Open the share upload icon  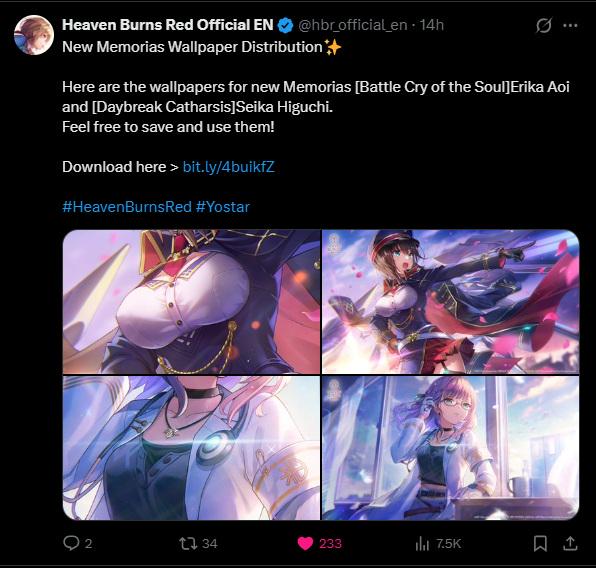(x=570, y=543)
